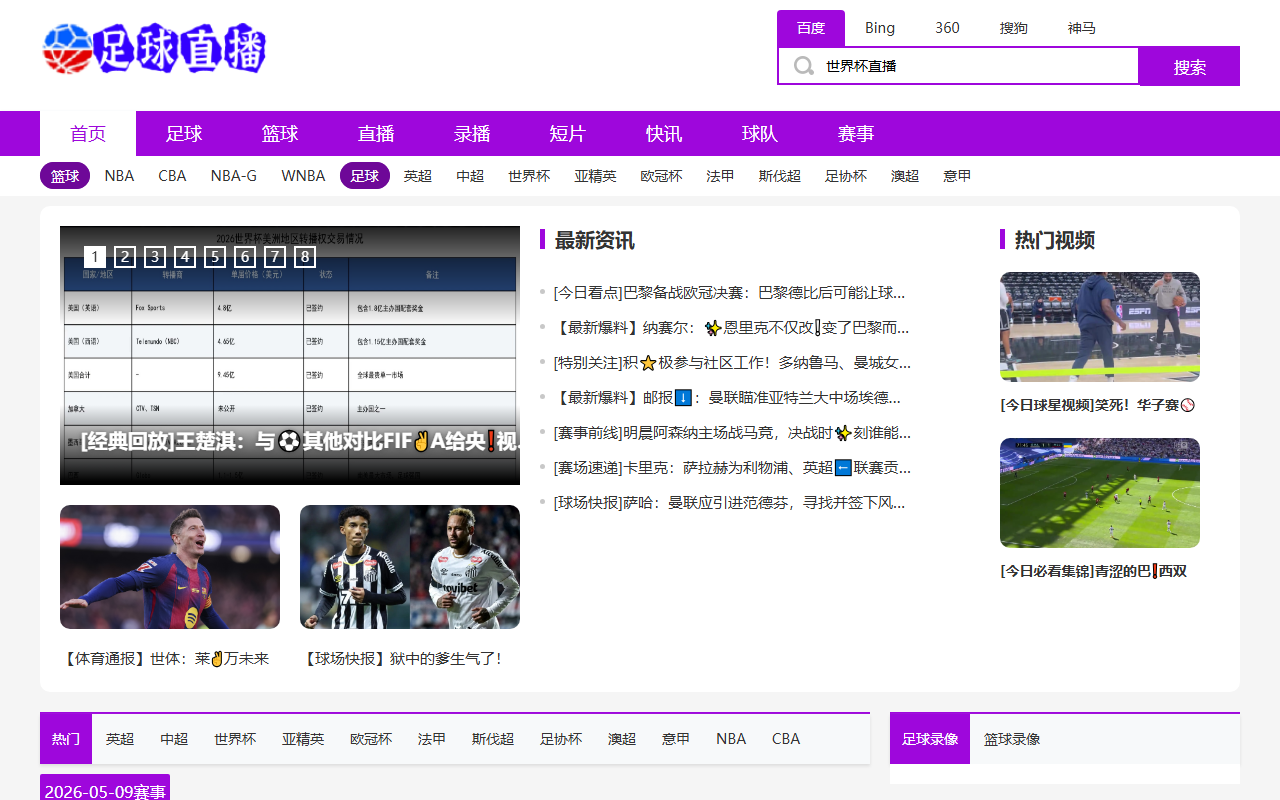Screen dimensions: 1280x800
Task: Open news headline 曼联瞄准亚特兰大中场
Action: click(x=728, y=397)
